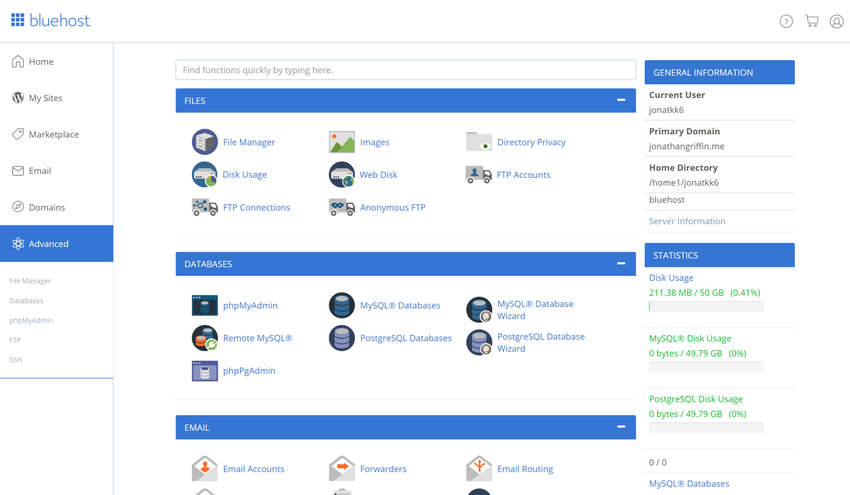
Task: Click the shopping cart icon
Action: pos(812,21)
